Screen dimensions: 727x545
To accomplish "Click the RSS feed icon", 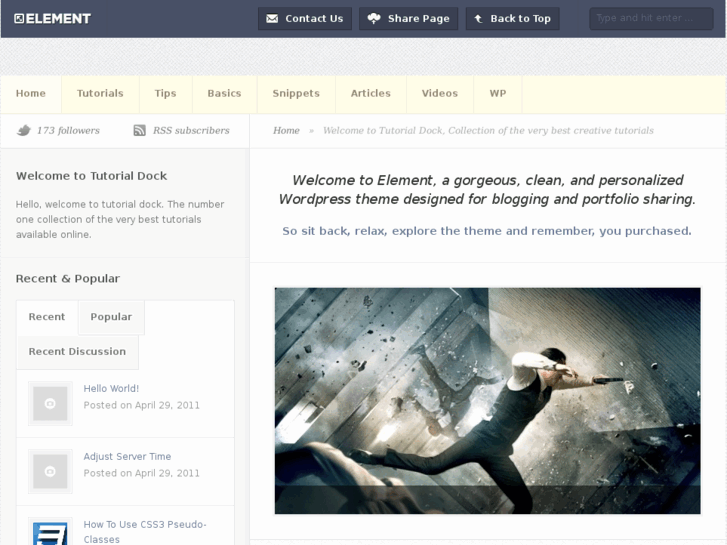I will pyautogui.click(x=140, y=130).
